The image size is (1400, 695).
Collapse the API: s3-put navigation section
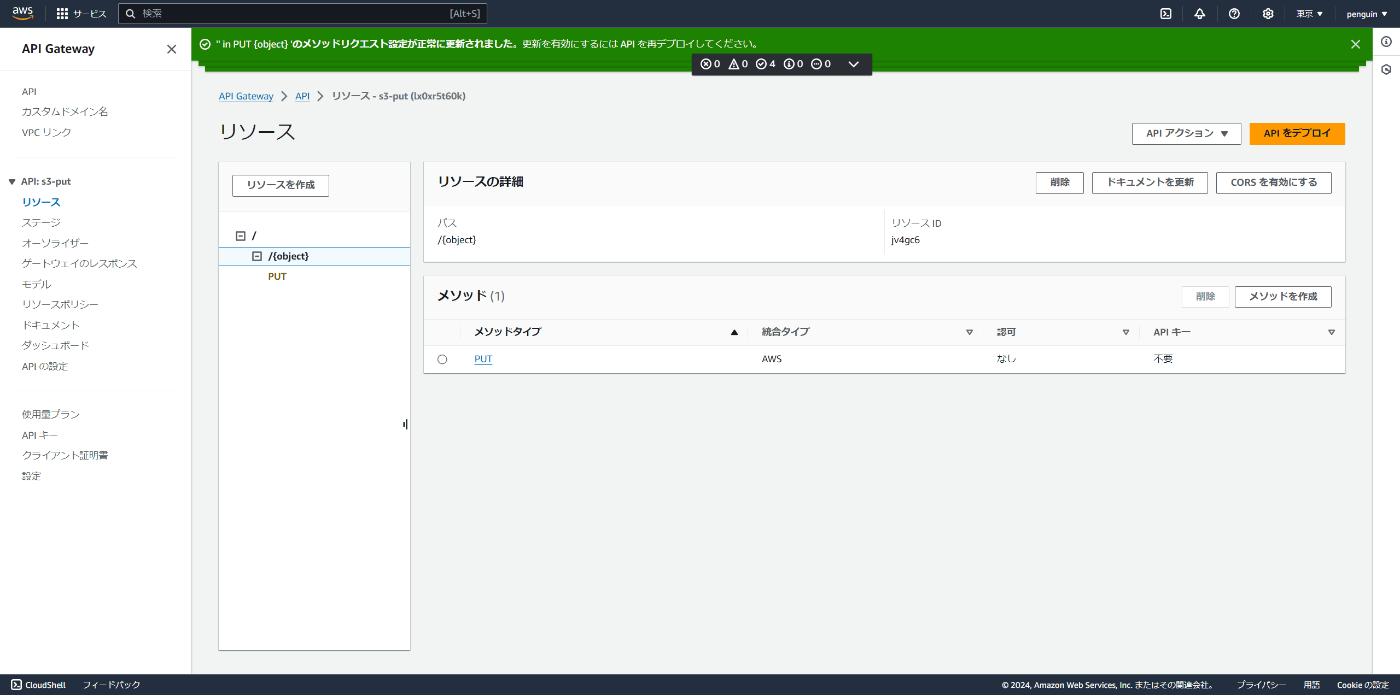[x=12, y=182]
